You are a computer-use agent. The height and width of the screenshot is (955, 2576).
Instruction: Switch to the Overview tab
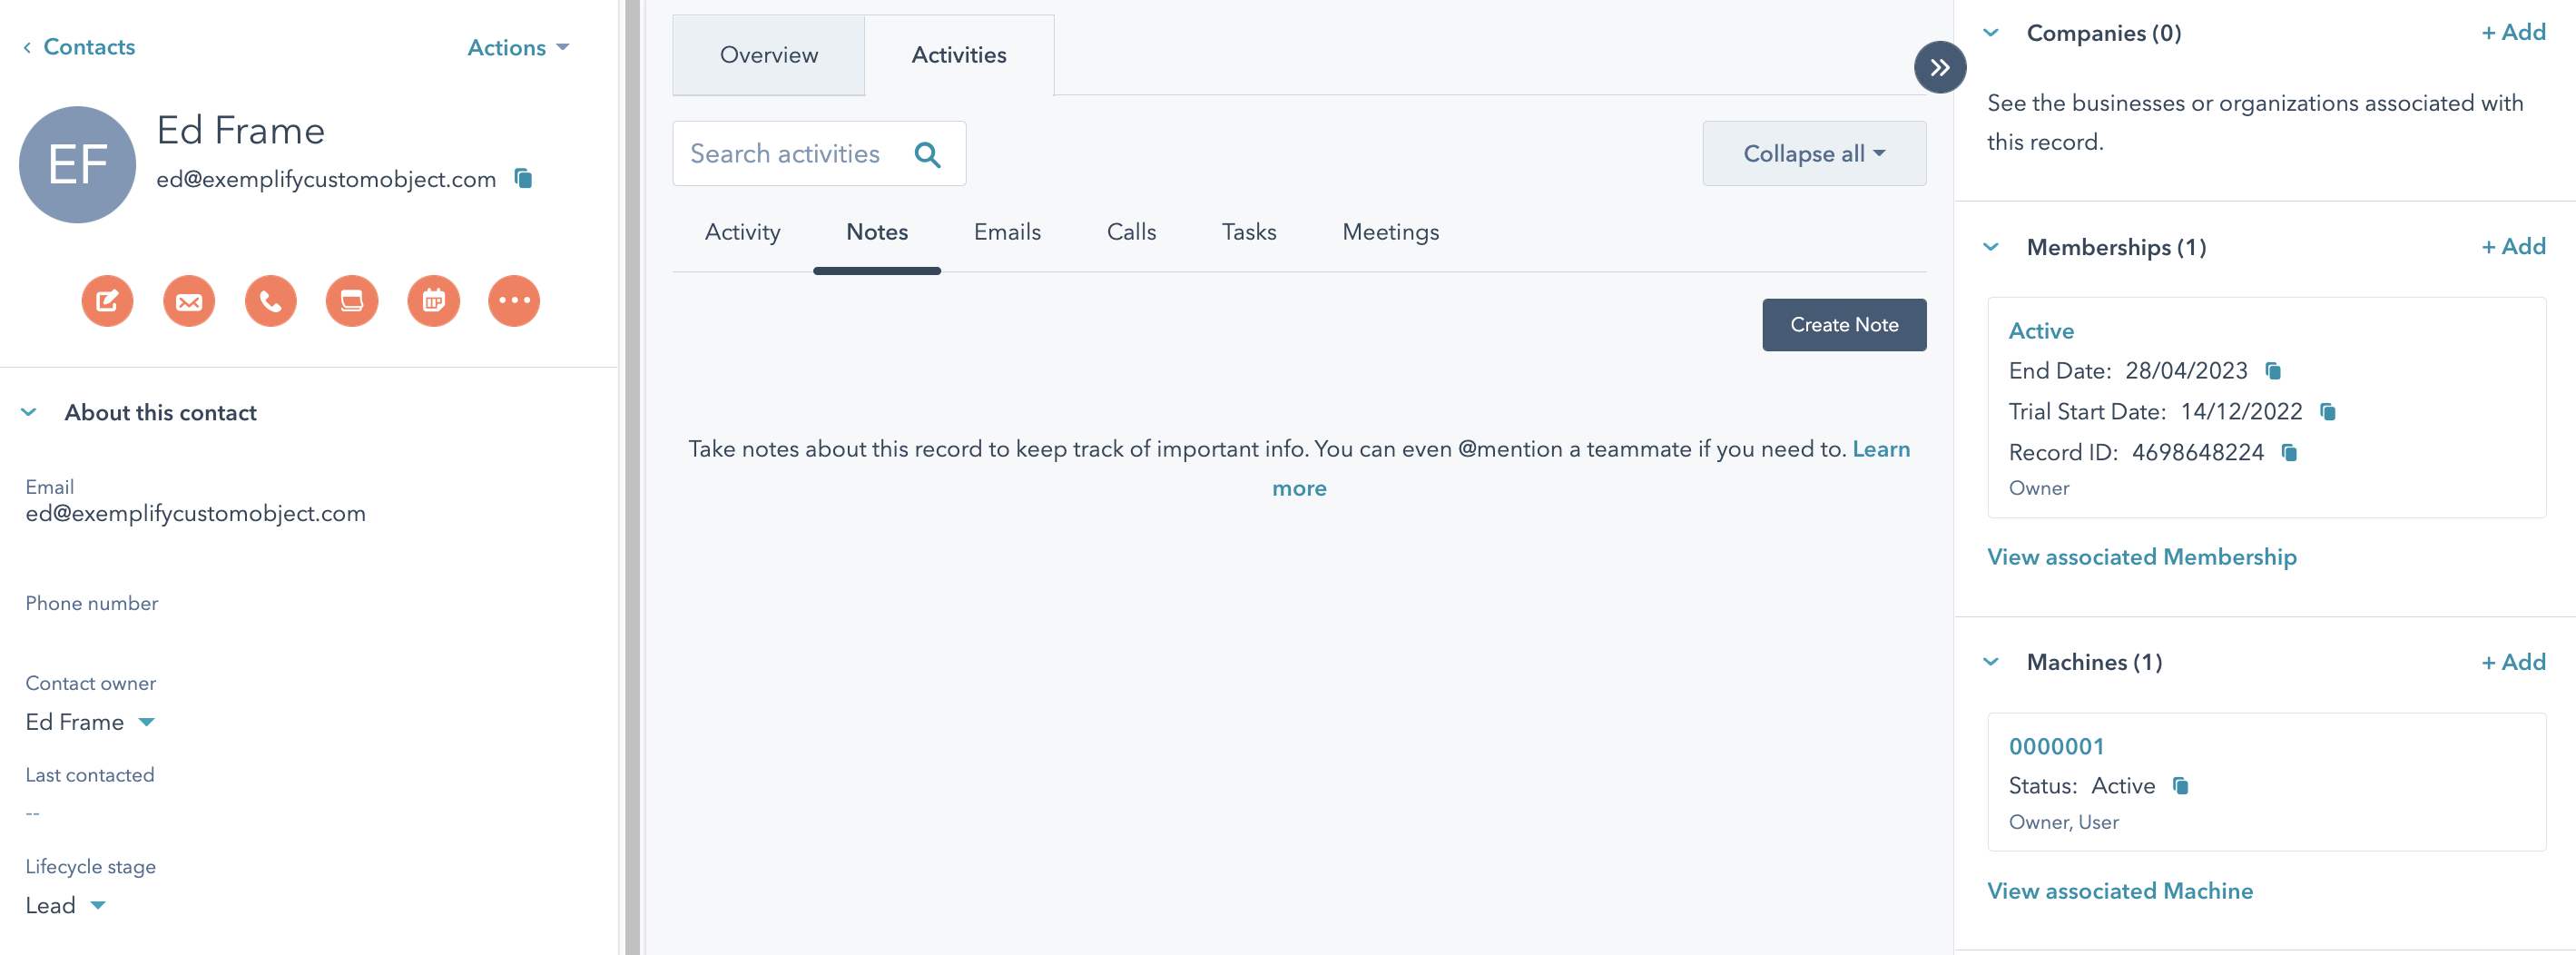click(768, 55)
